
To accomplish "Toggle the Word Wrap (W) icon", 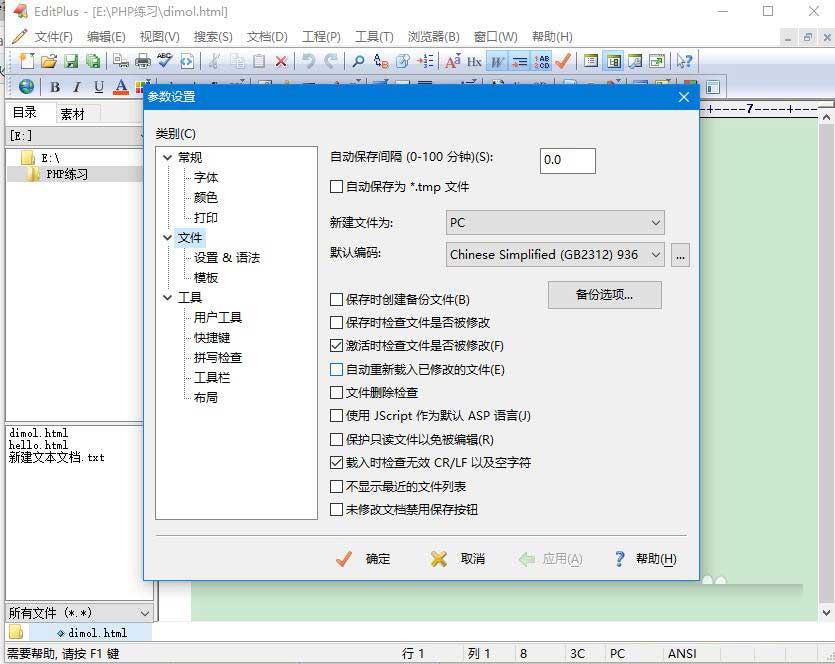I will pyautogui.click(x=497, y=62).
